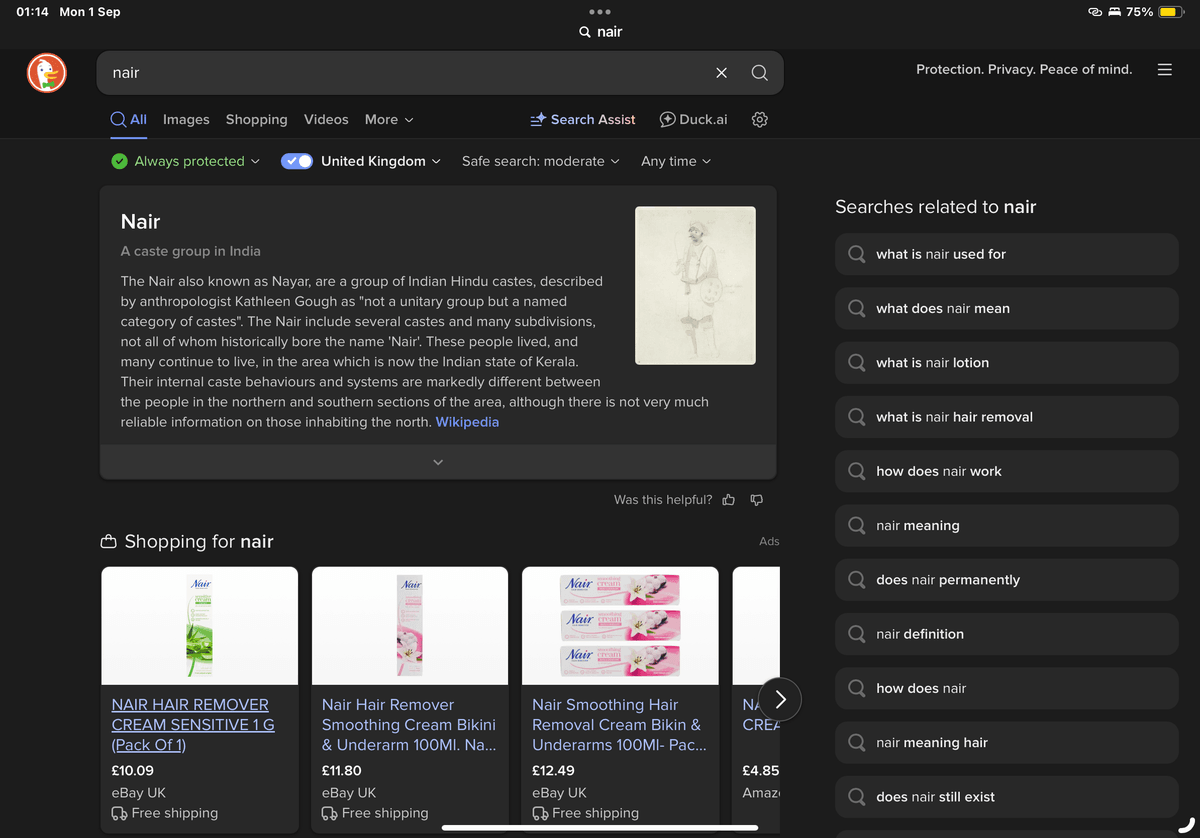Open the United Kingdom region dropdown

click(381, 161)
